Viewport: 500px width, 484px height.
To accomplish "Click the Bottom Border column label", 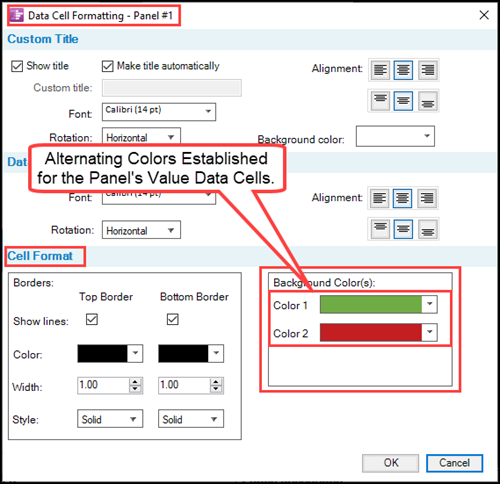I will pos(194,297).
